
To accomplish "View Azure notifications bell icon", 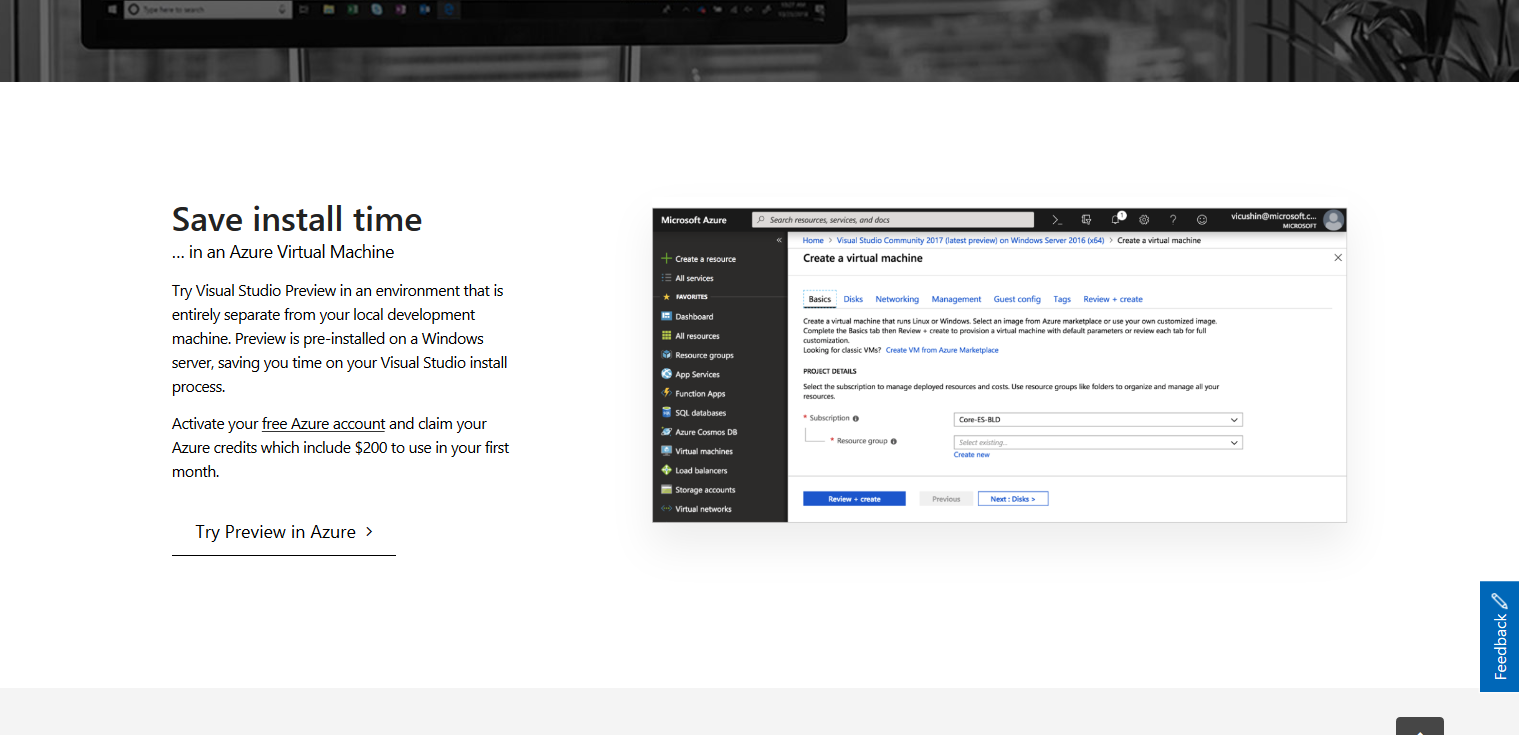I will (x=1114, y=219).
